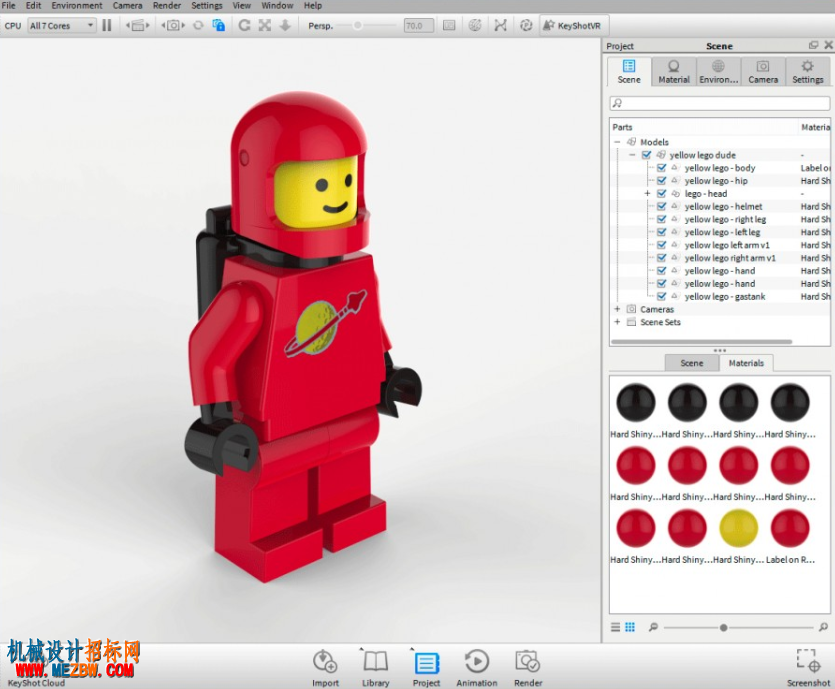835x689 pixels.
Task: Open the CPU cores dropdown
Action: [x=62, y=26]
